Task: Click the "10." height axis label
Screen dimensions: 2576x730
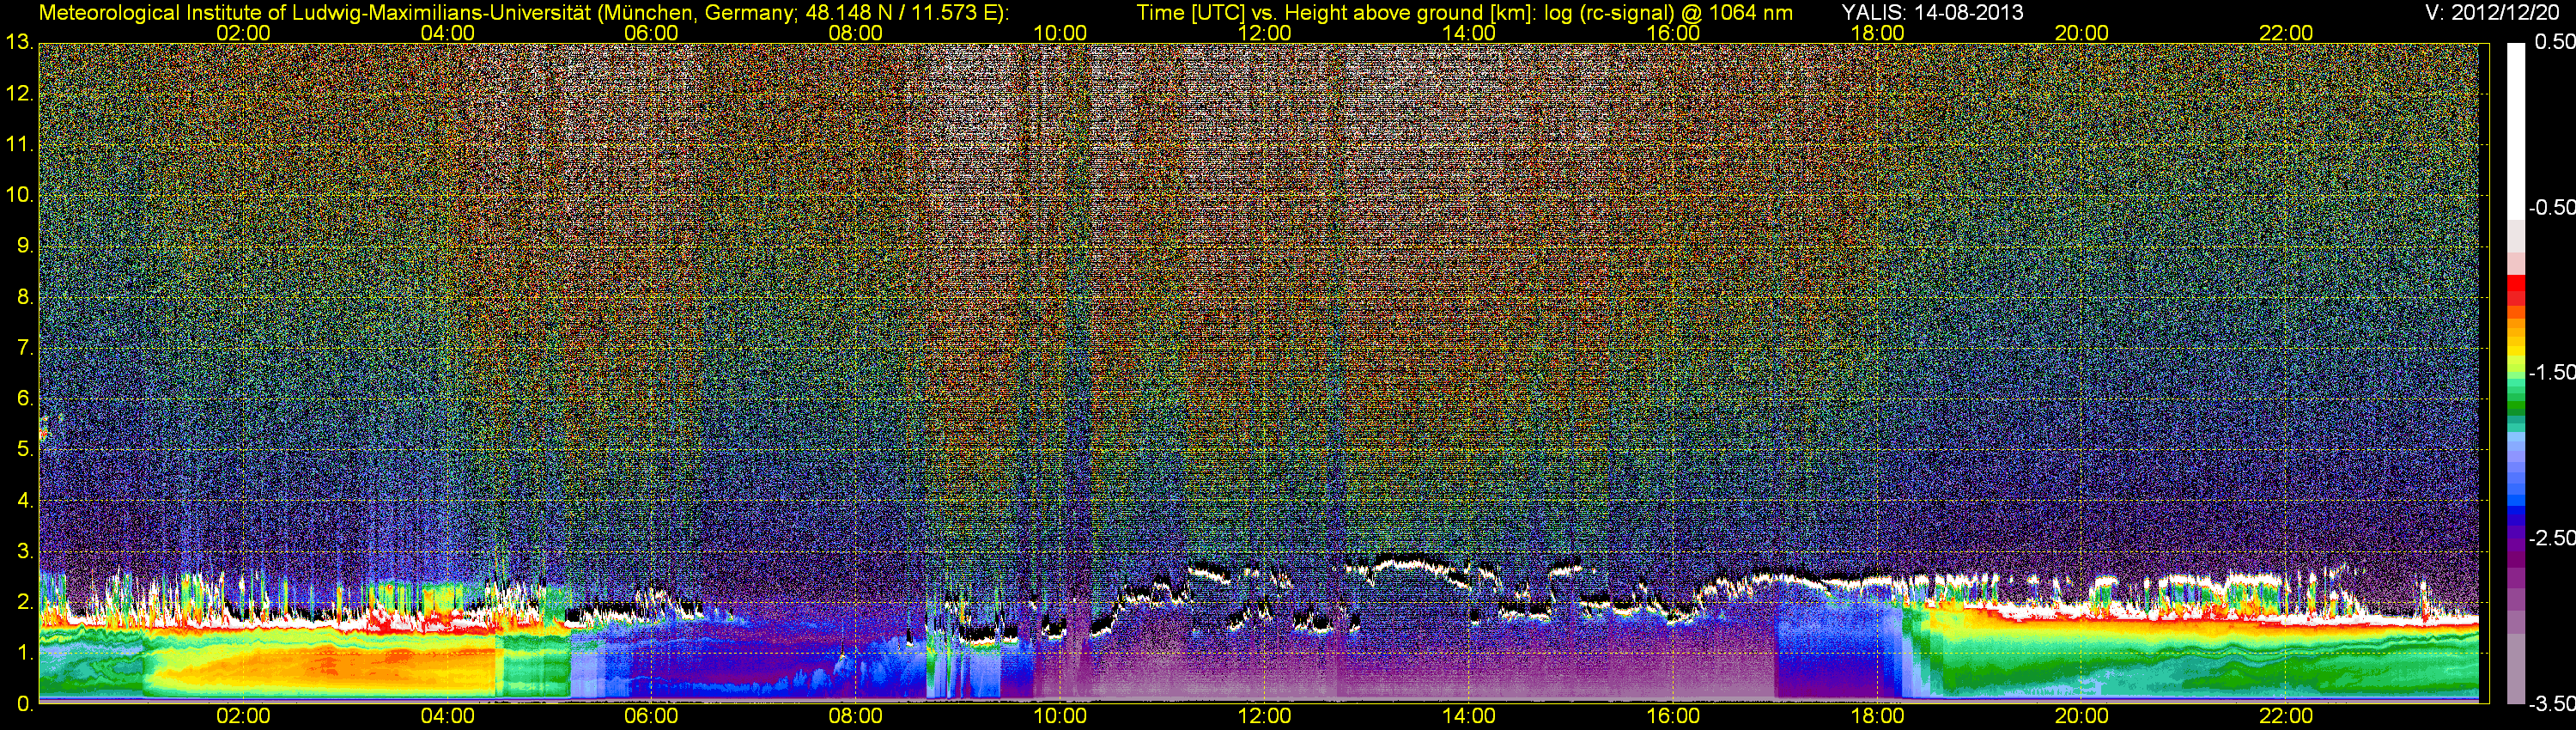Action: coord(19,195)
